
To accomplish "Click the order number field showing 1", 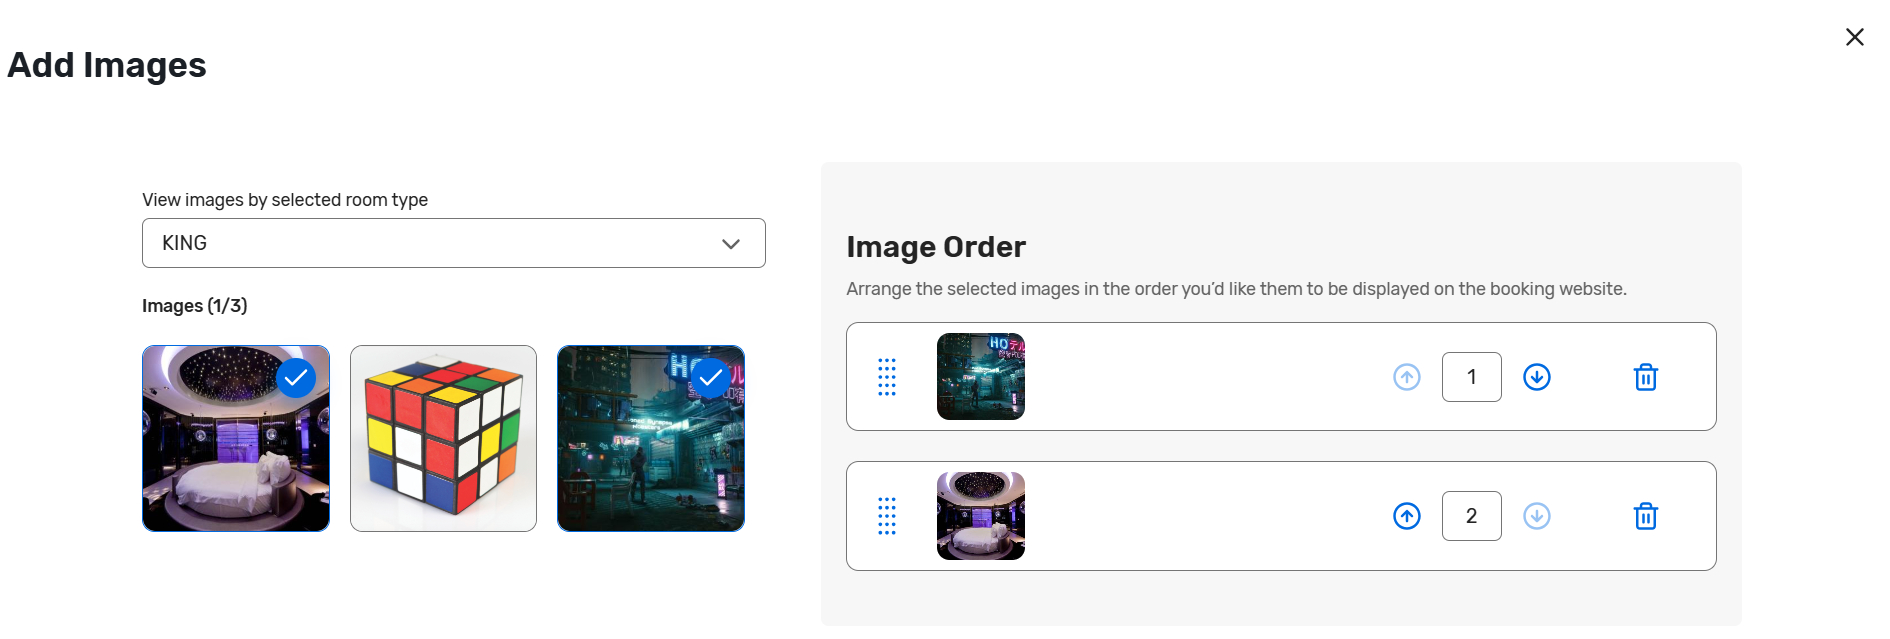I will pos(1471,377).
